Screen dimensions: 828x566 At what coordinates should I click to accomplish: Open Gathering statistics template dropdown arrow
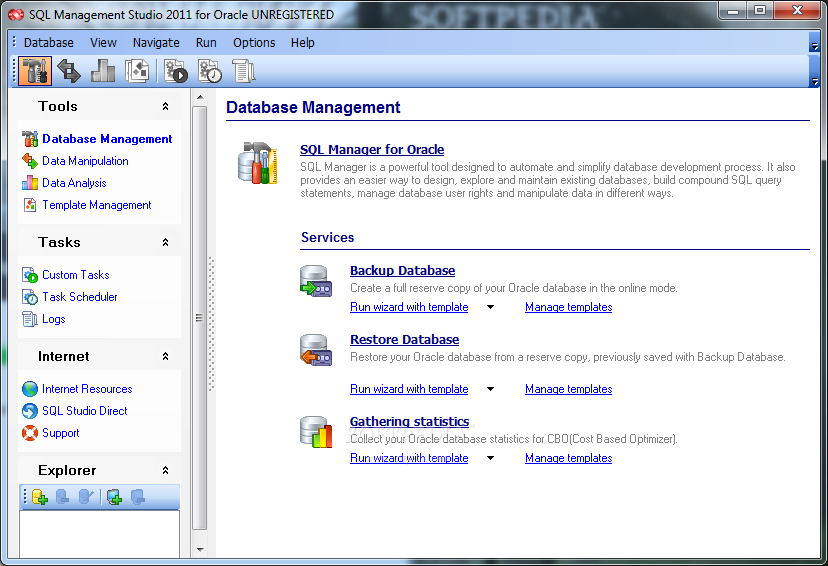tap(491, 458)
